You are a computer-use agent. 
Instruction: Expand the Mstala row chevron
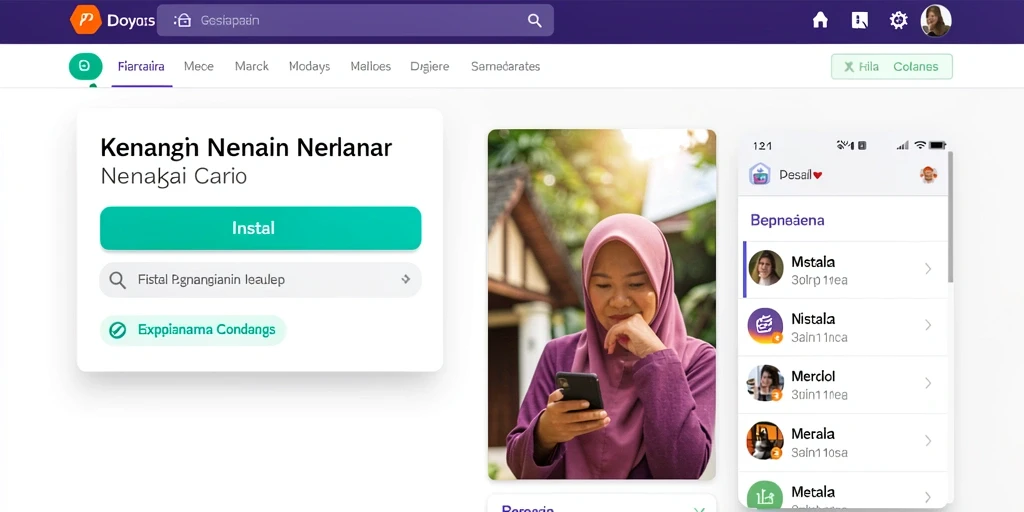click(928, 268)
